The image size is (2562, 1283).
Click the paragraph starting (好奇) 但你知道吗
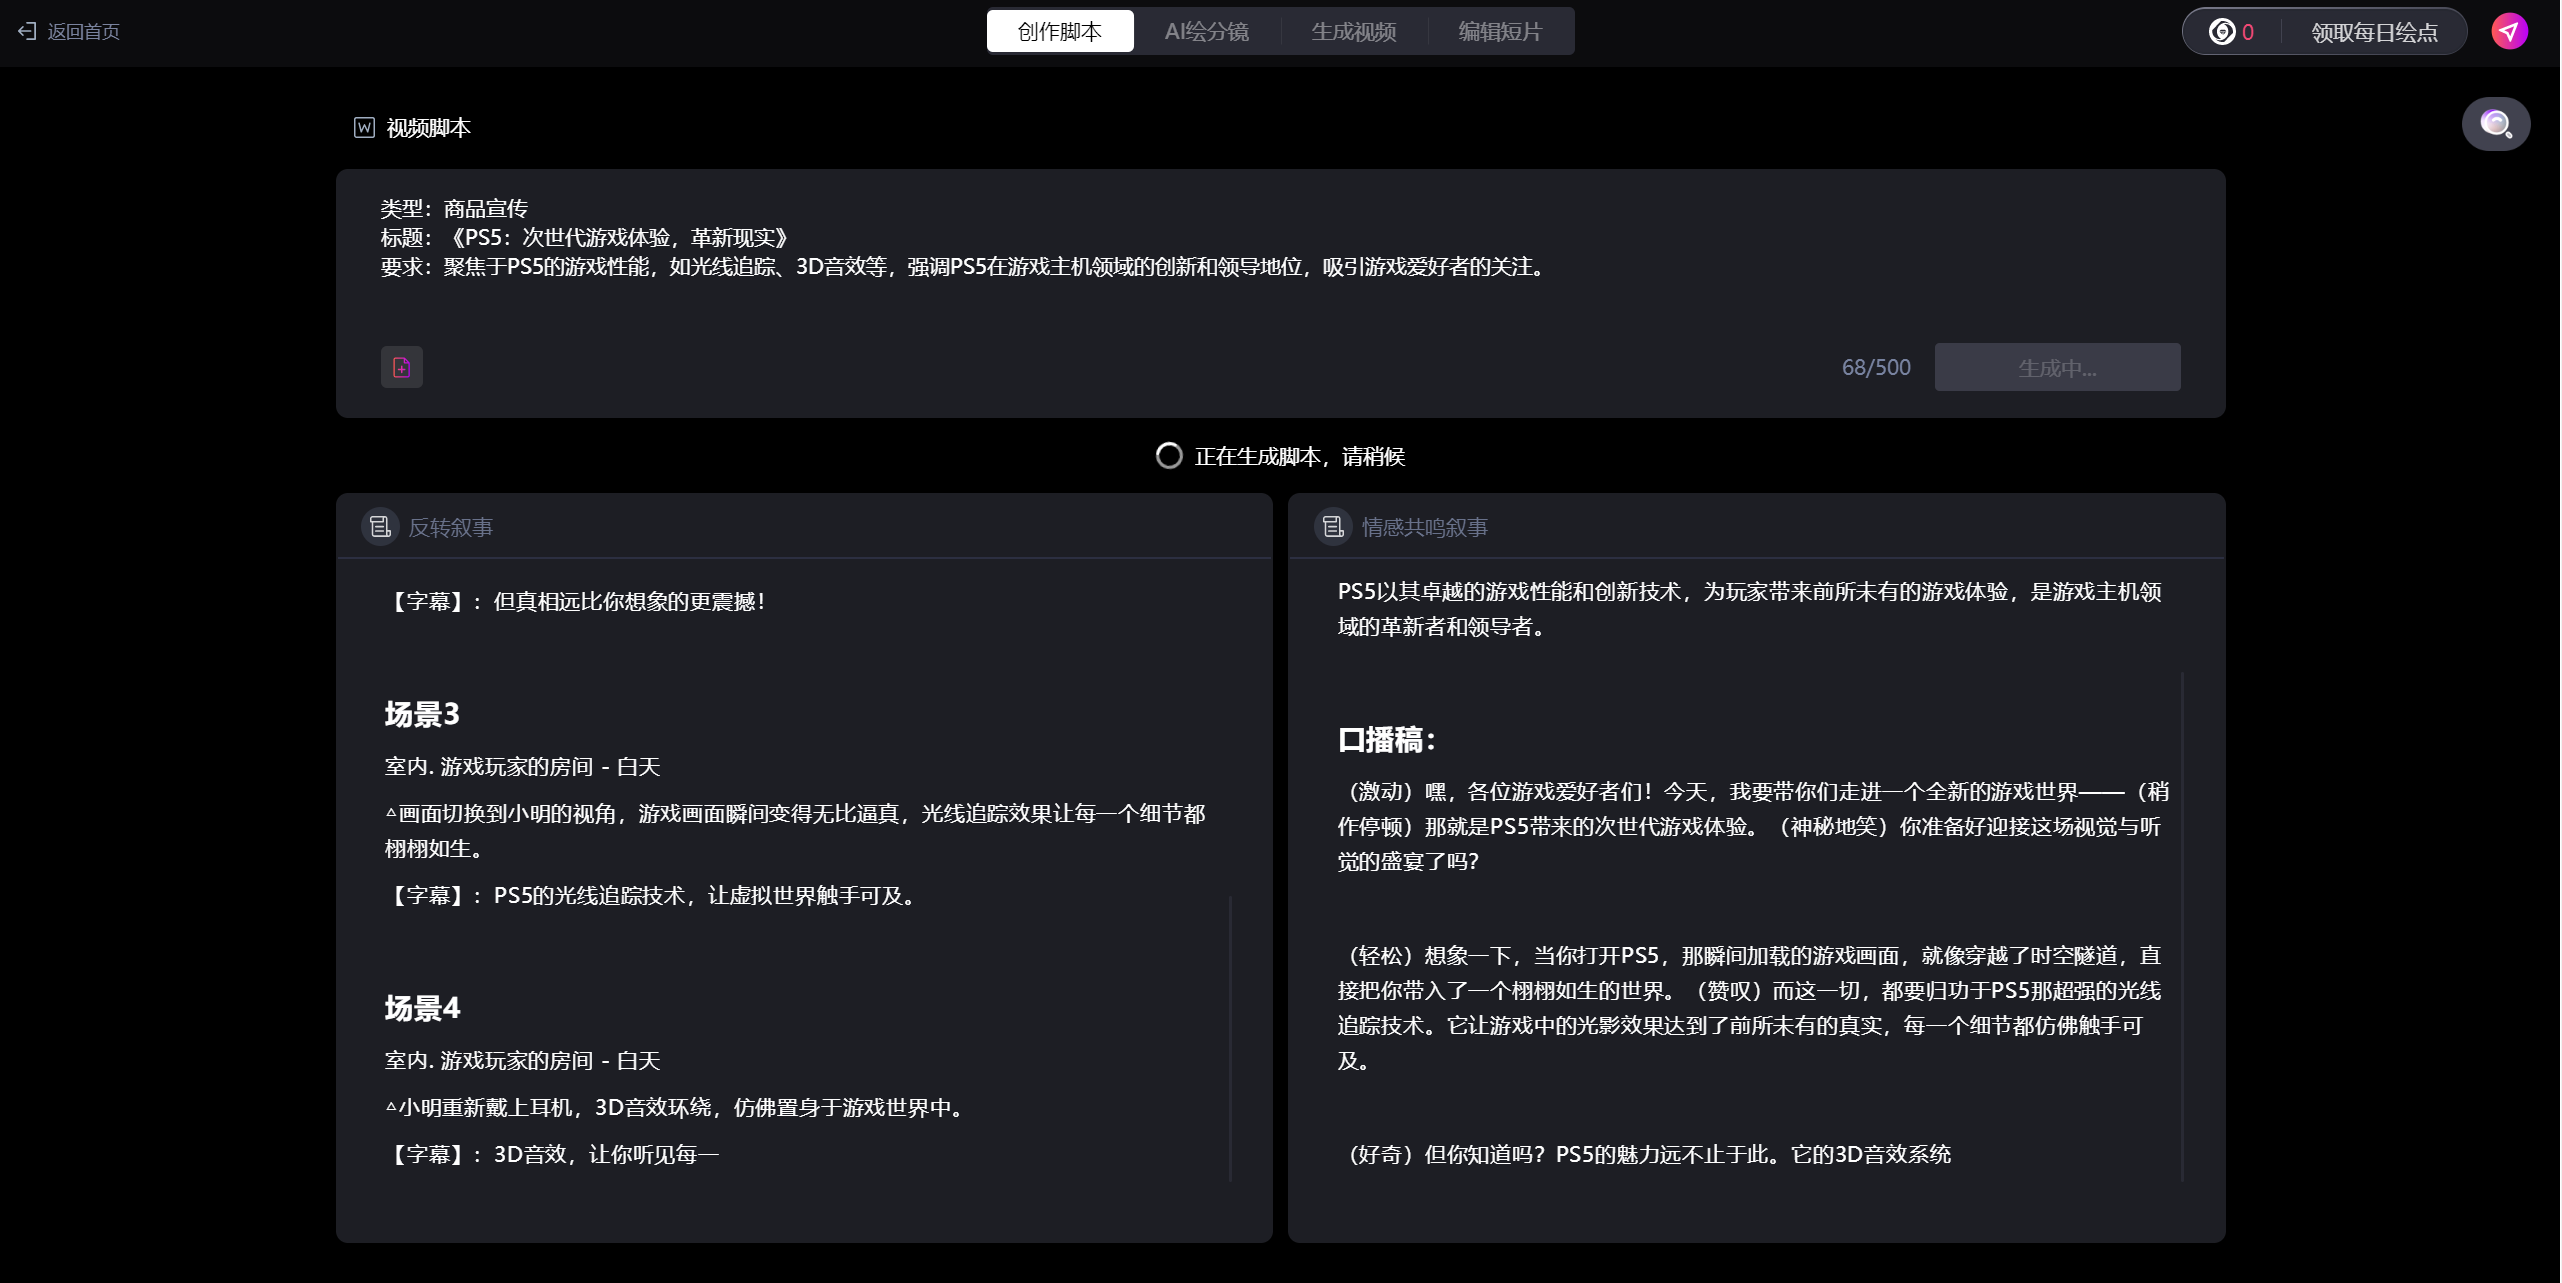click(x=1645, y=1154)
